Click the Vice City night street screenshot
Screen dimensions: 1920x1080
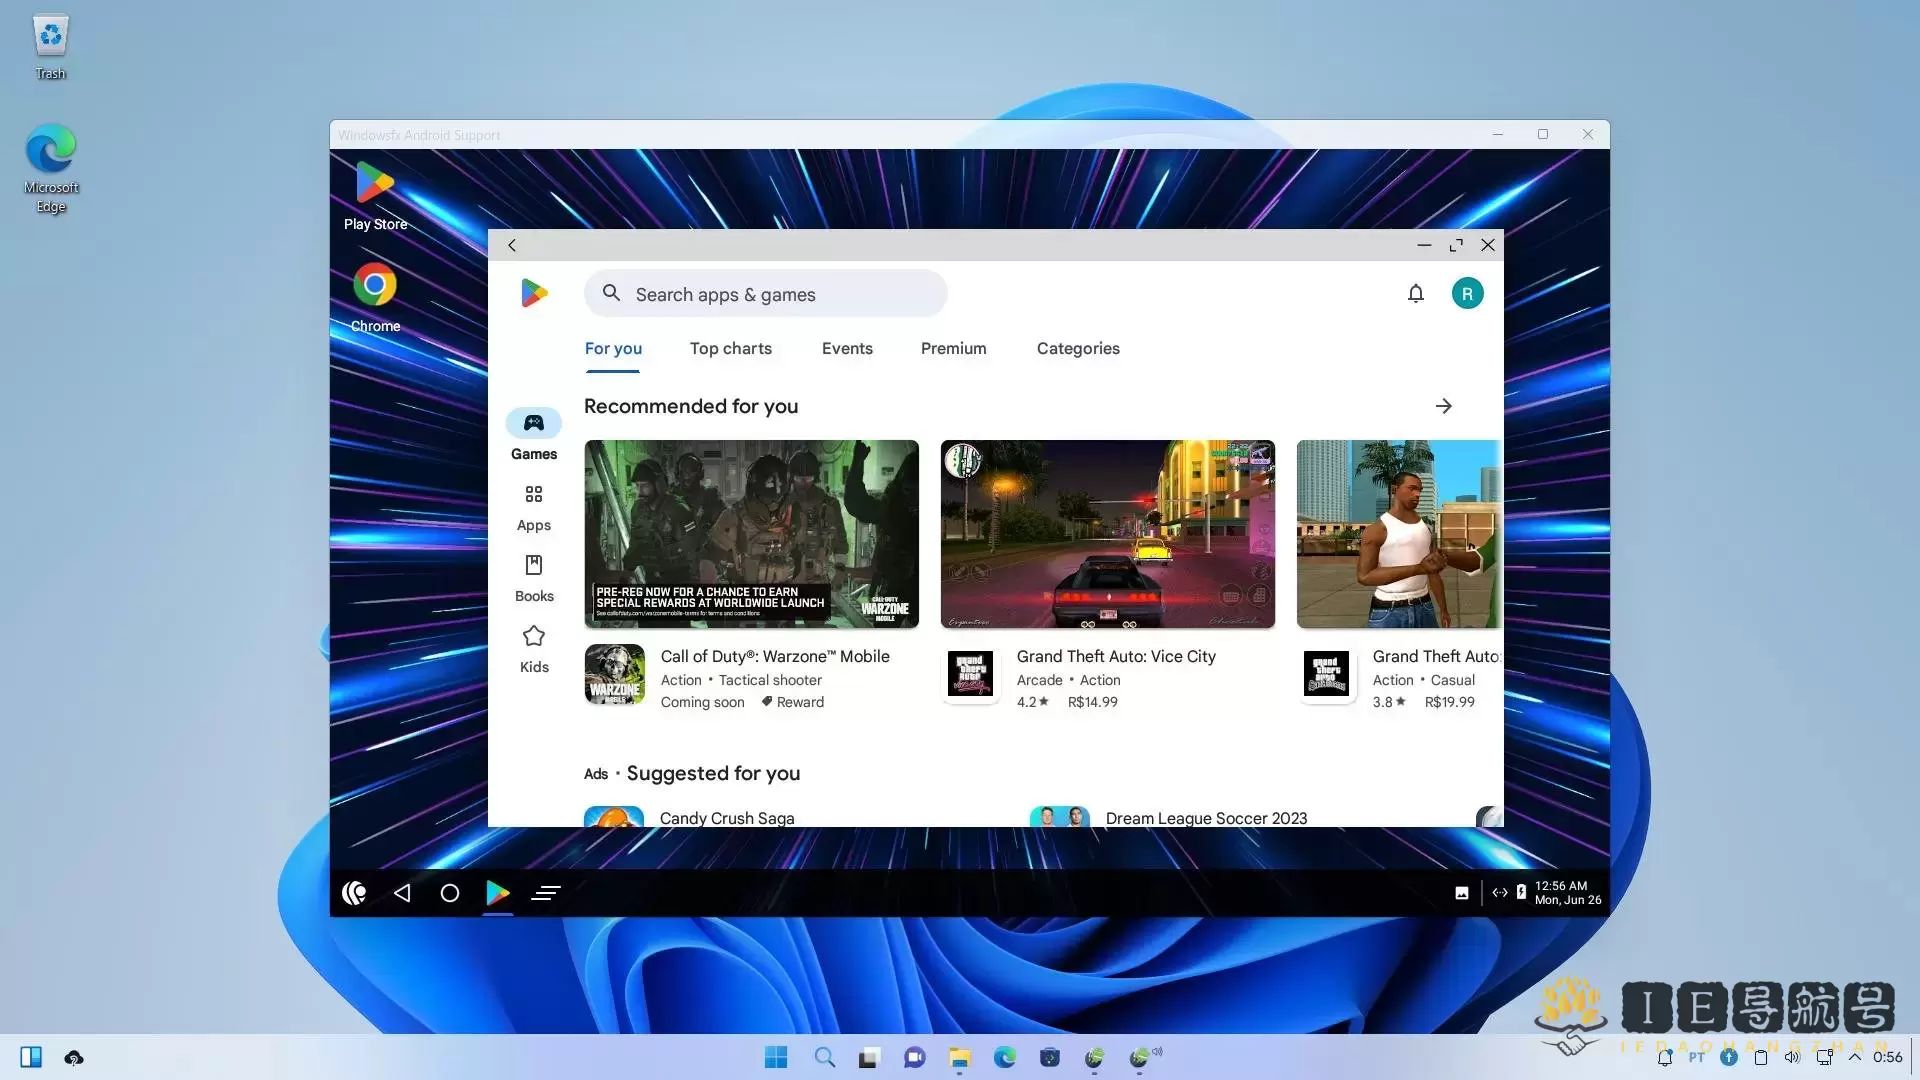(x=1107, y=534)
